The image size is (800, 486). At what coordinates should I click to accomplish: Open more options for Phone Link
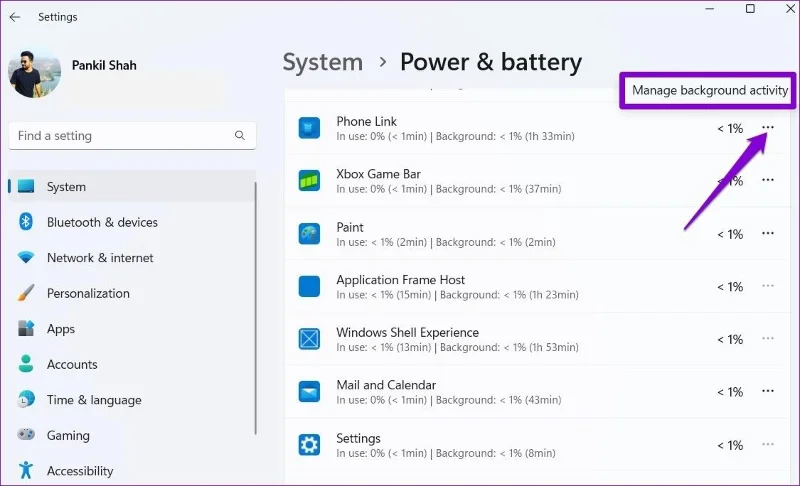[768, 127]
